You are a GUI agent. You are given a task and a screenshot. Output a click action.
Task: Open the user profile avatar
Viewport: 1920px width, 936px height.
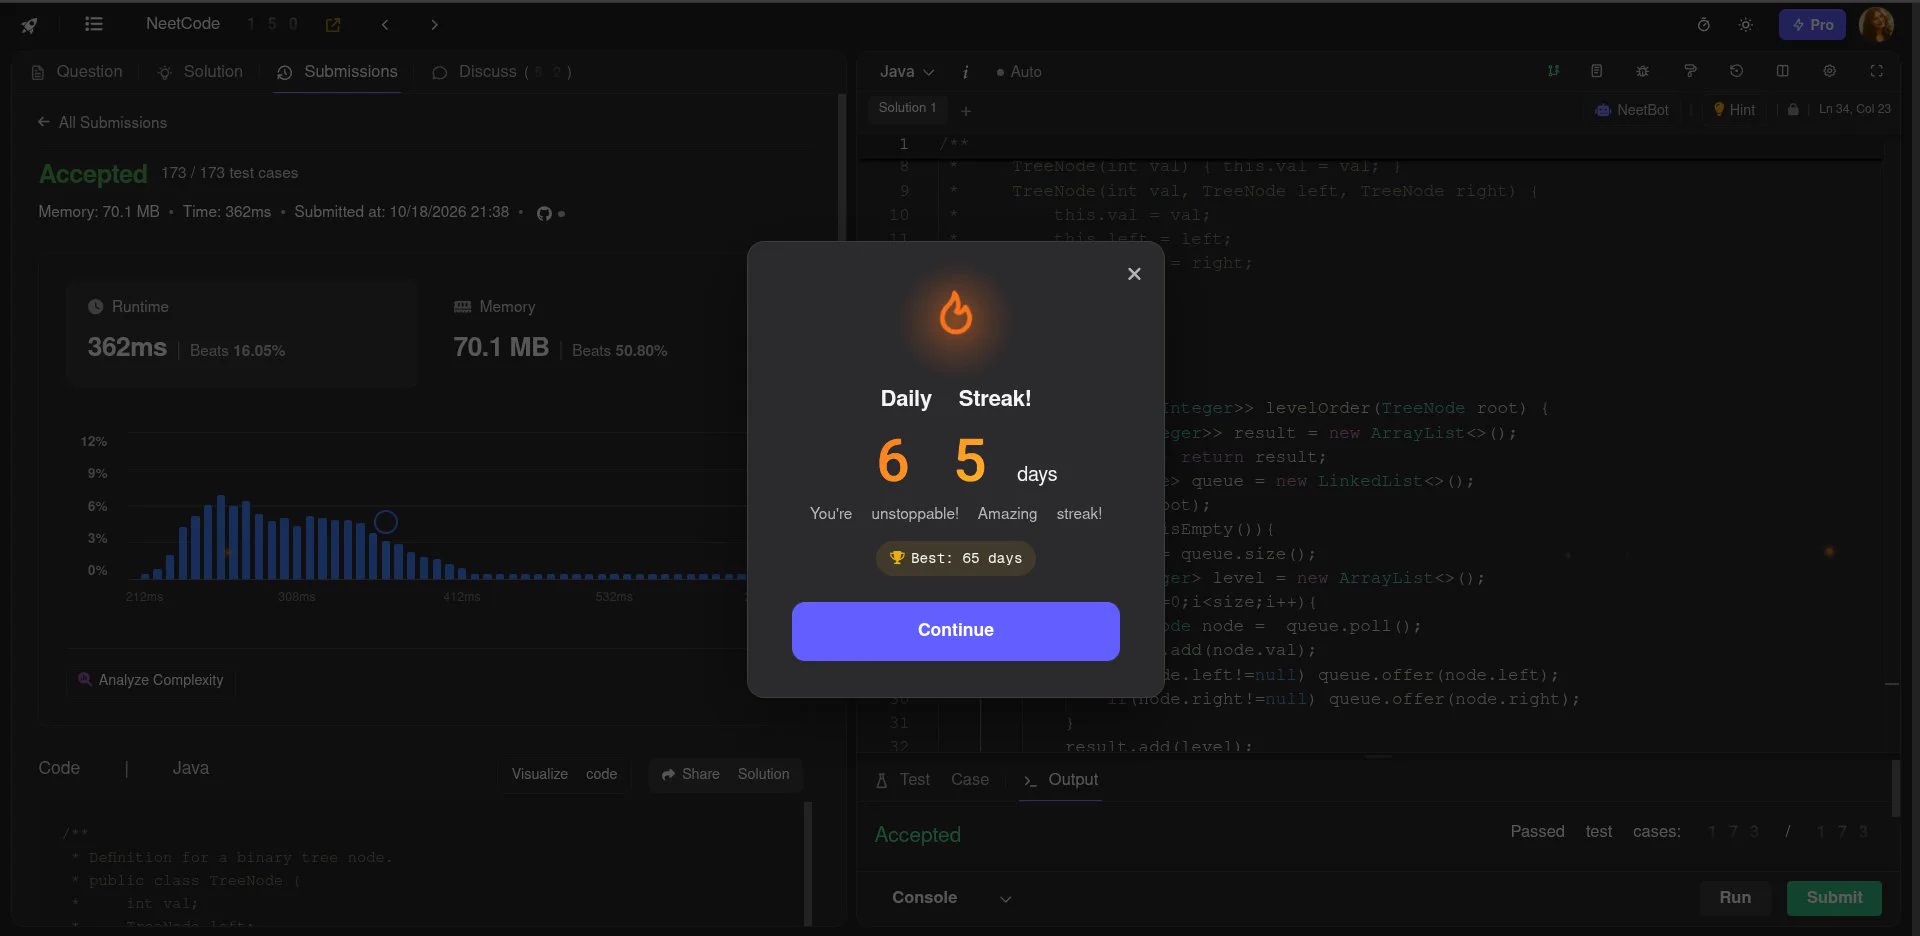1876,25
